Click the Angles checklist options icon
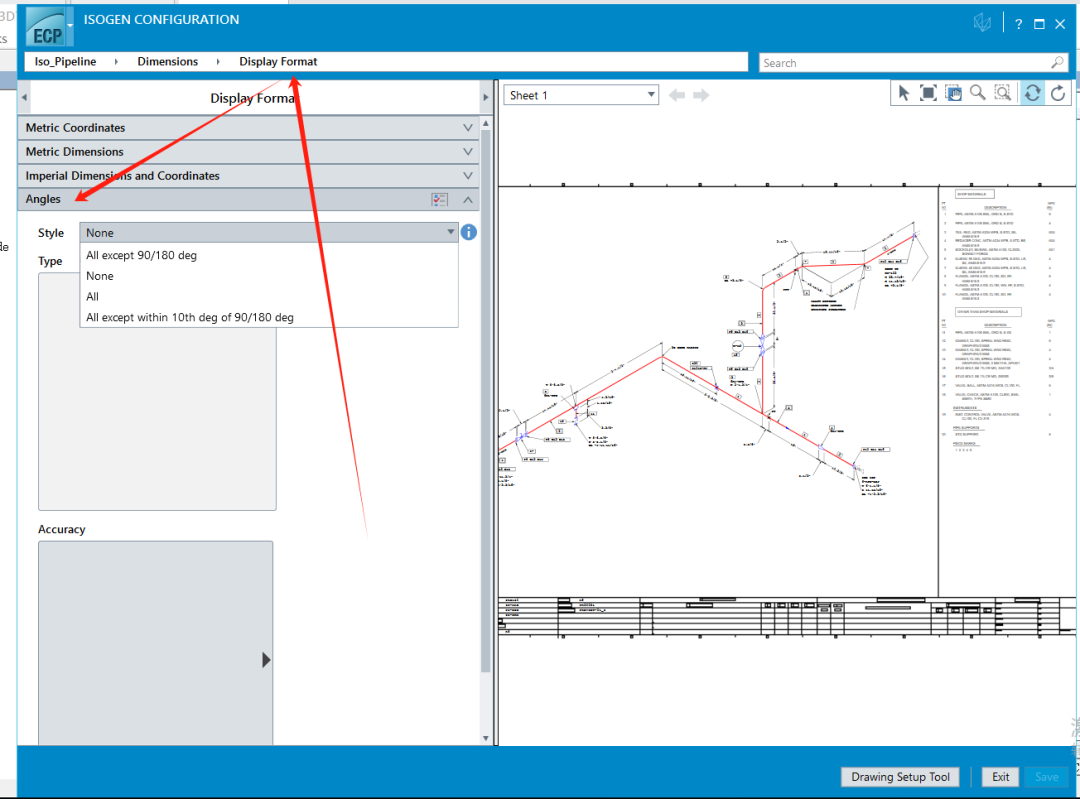 tap(439, 200)
